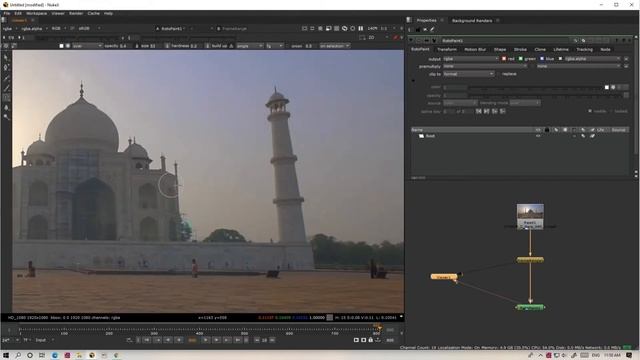Open the Help menu
Image resolution: width=640 pixels, height=360 pixels.
coord(108,13)
